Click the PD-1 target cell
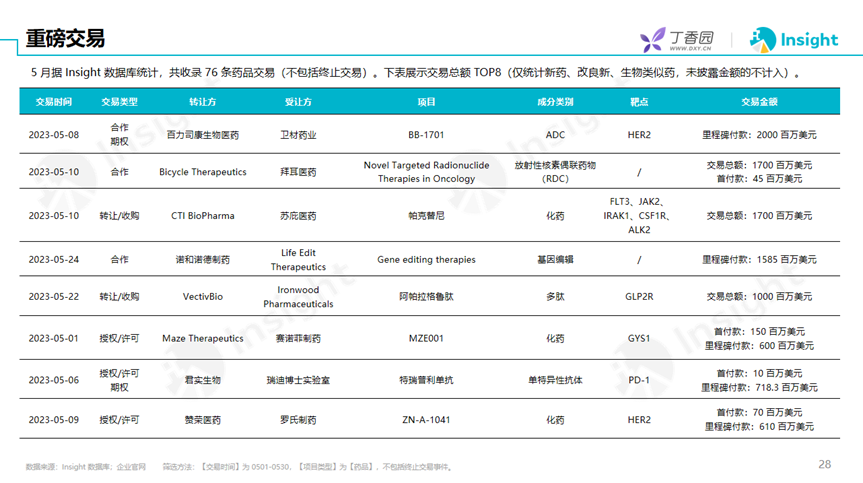 click(x=639, y=380)
